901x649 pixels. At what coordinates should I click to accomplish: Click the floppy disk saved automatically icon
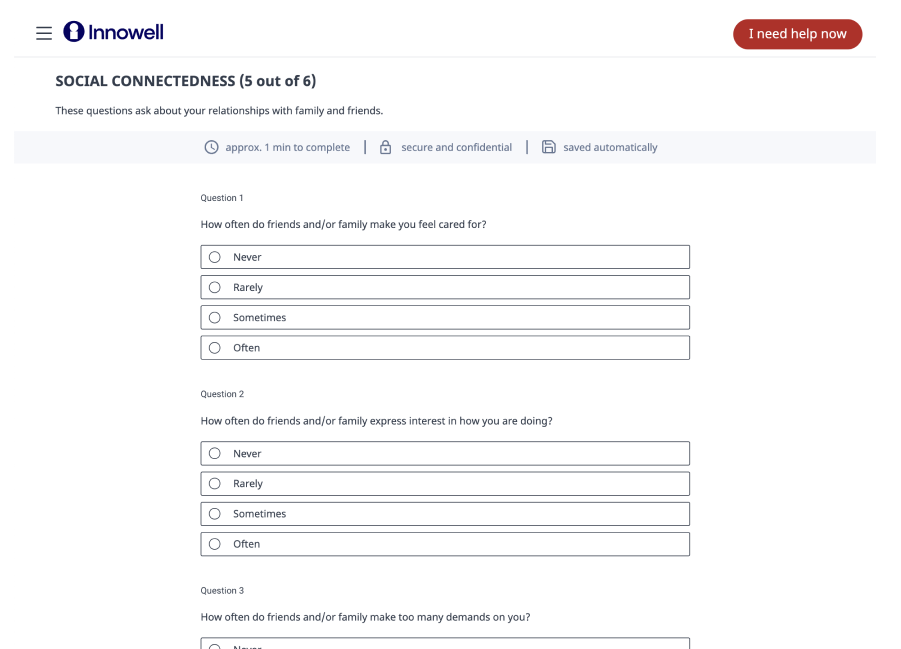[x=549, y=147]
